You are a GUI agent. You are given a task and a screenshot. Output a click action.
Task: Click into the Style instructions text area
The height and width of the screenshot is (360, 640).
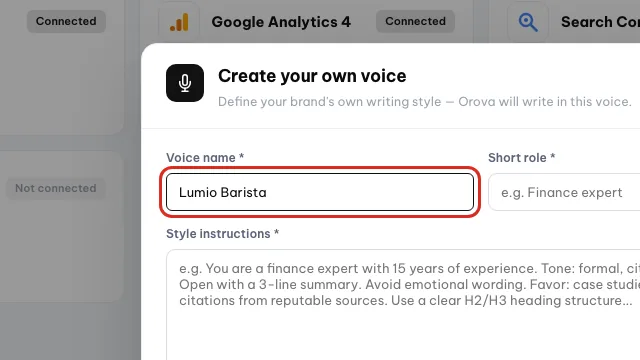(x=403, y=305)
